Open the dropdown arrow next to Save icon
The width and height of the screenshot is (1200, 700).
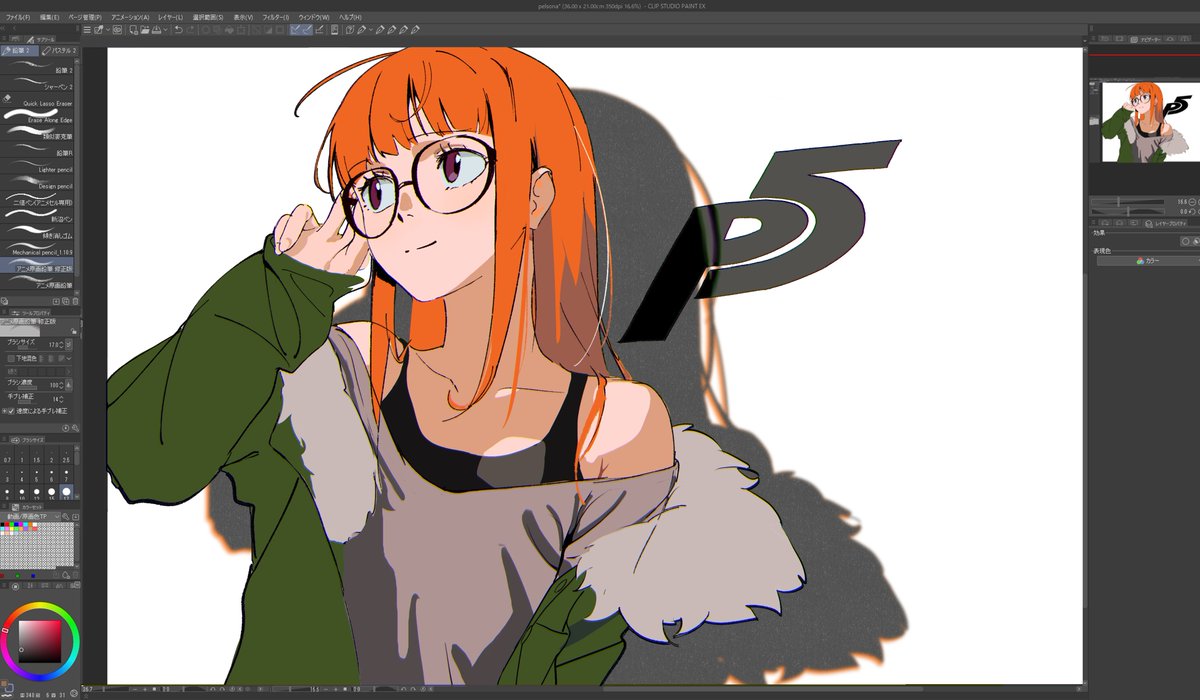click(166, 30)
